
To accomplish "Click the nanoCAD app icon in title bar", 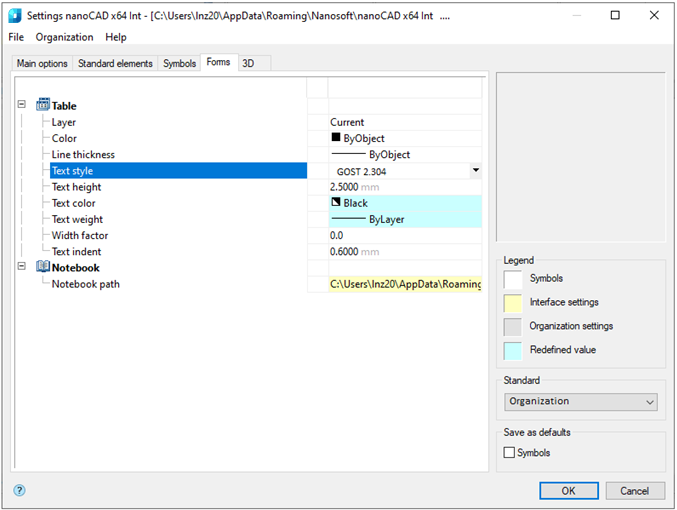I will coord(15,16).
